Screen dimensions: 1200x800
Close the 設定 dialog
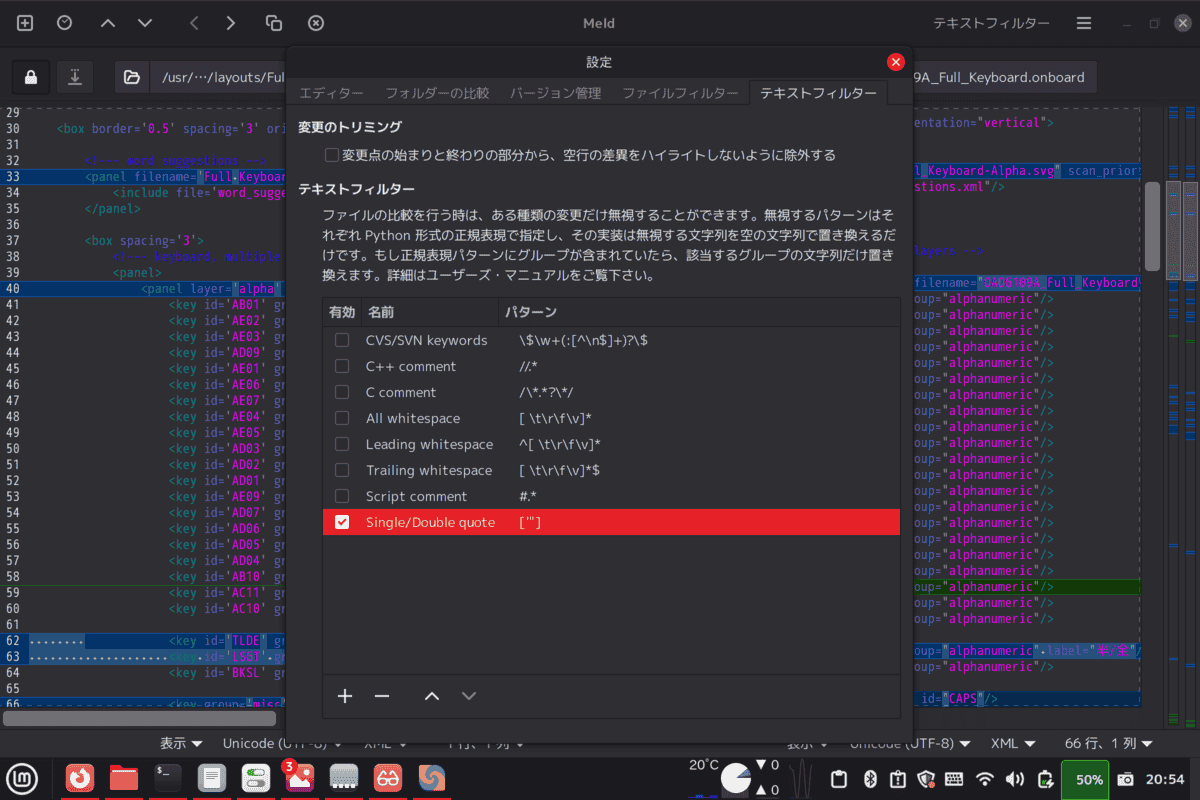click(896, 62)
